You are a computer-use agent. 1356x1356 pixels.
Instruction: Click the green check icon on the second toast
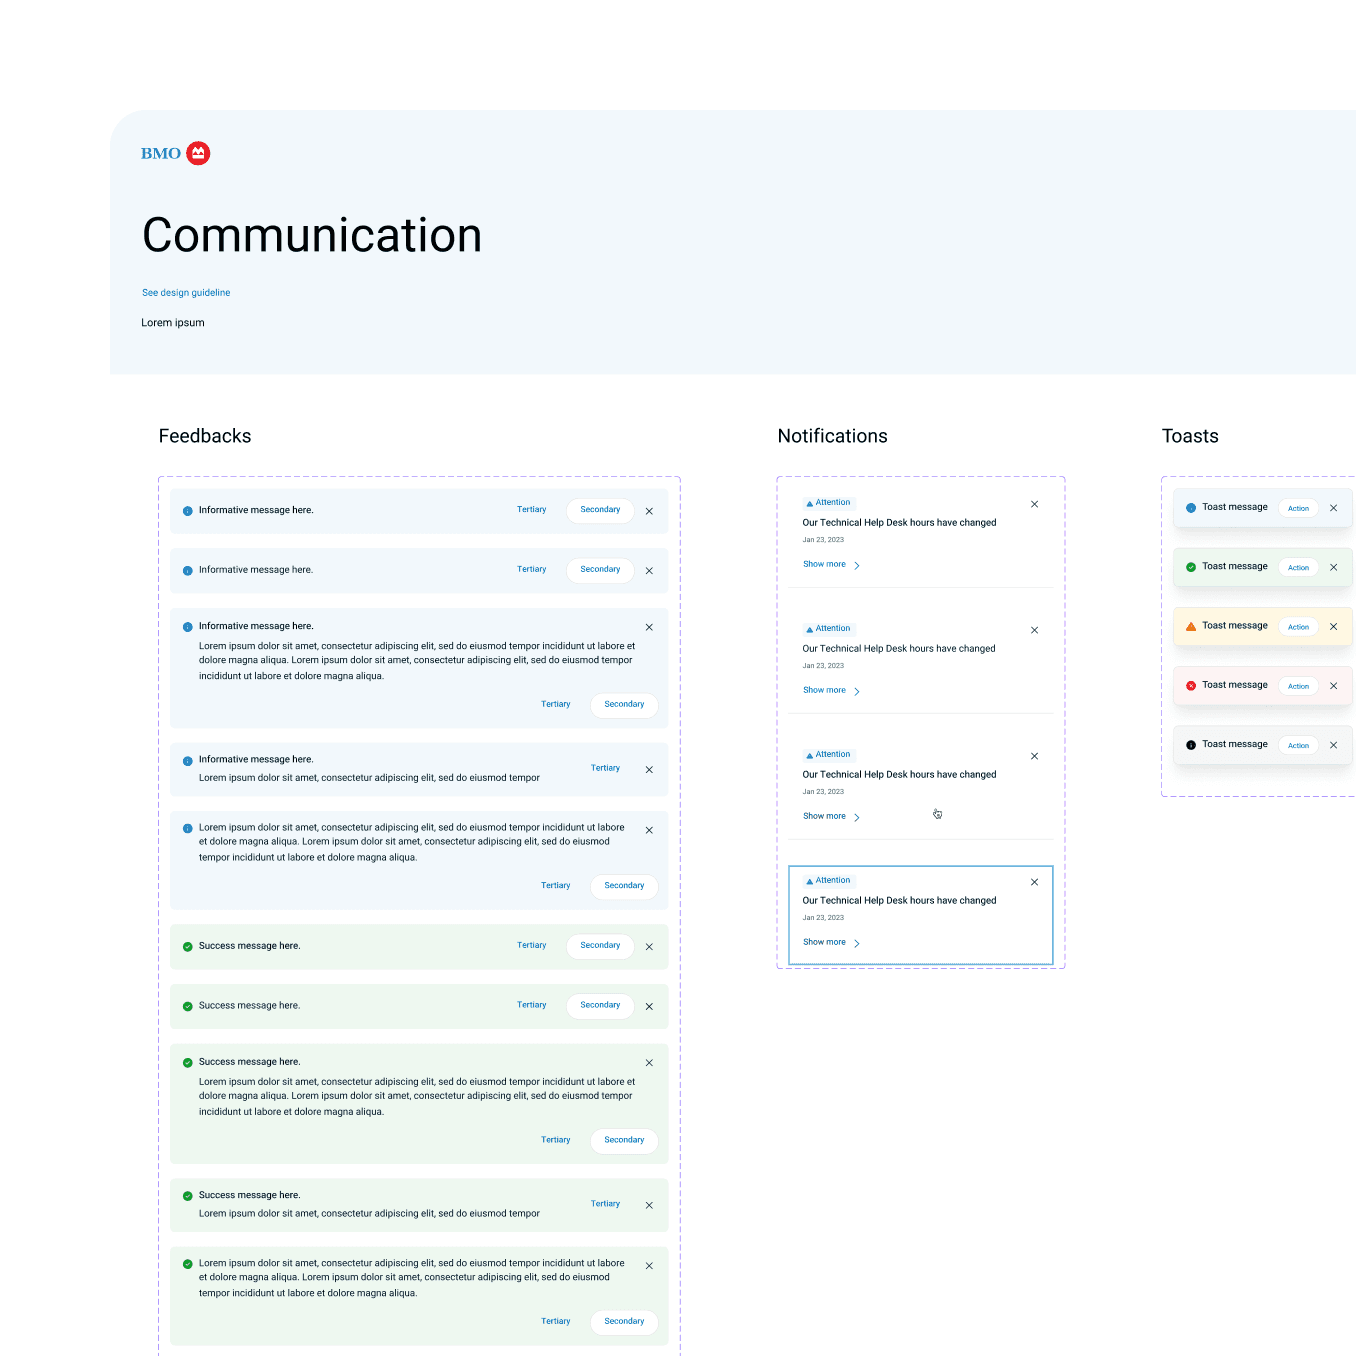click(1191, 566)
